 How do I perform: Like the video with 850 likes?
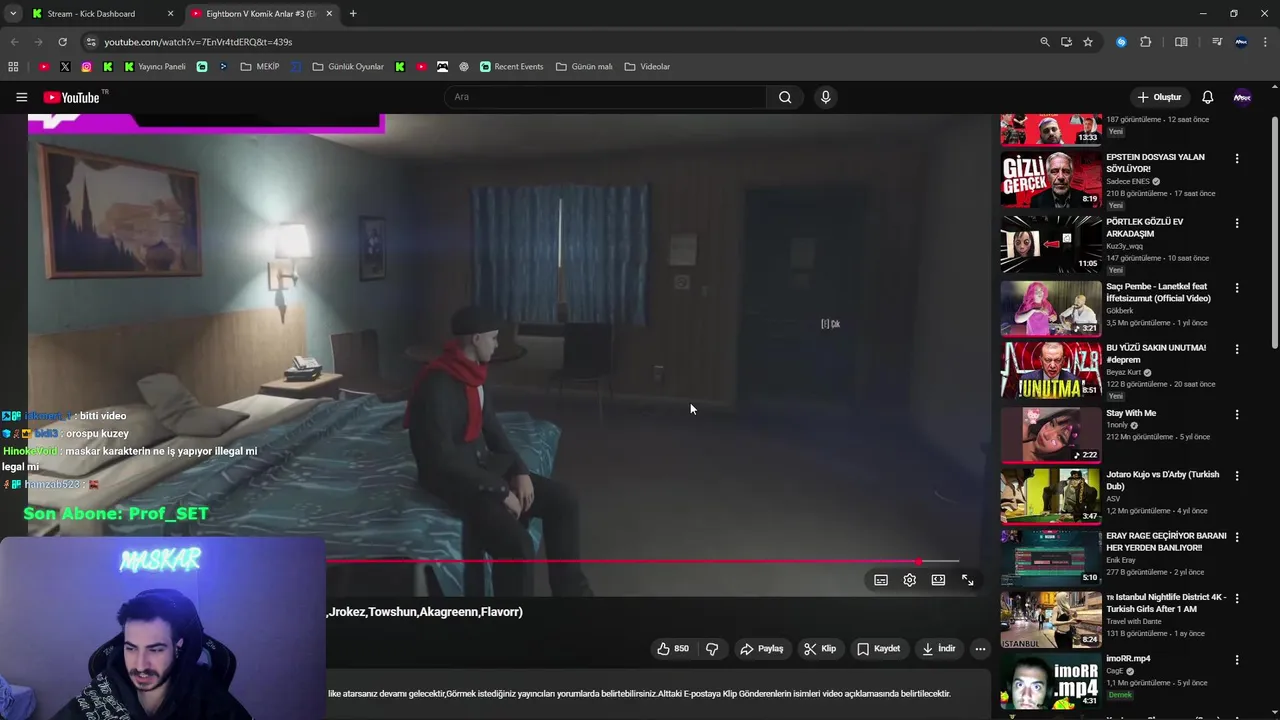pyautogui.click(x=672, y=649)
